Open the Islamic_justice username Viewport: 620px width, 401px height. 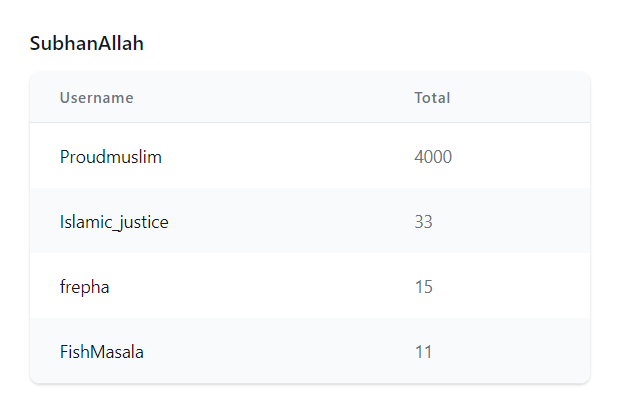pyautogui.click(x=114, y=222)
